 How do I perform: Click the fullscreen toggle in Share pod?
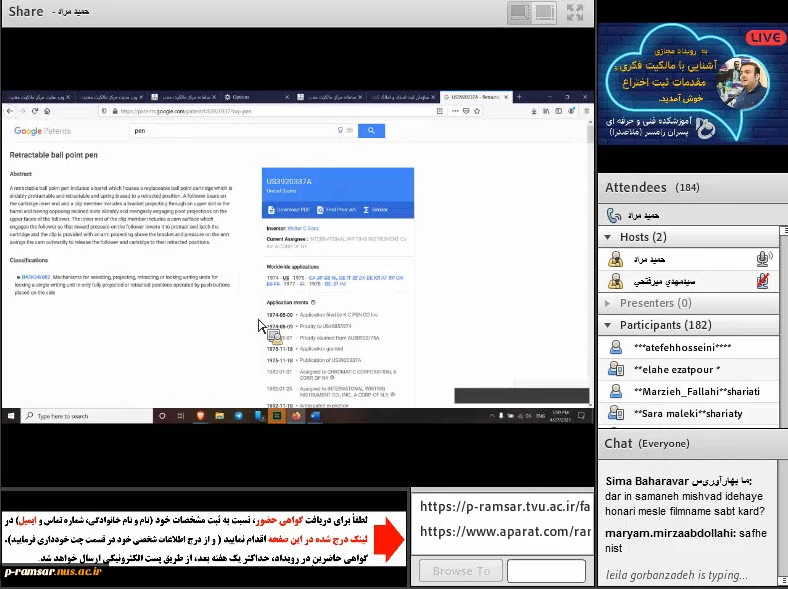[574, 12]
